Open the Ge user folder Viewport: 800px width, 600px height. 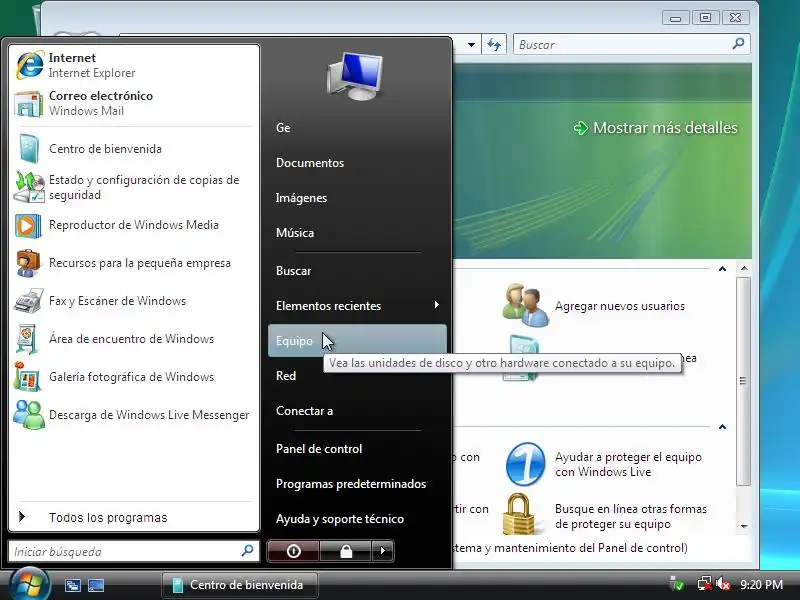click(357, 128)
